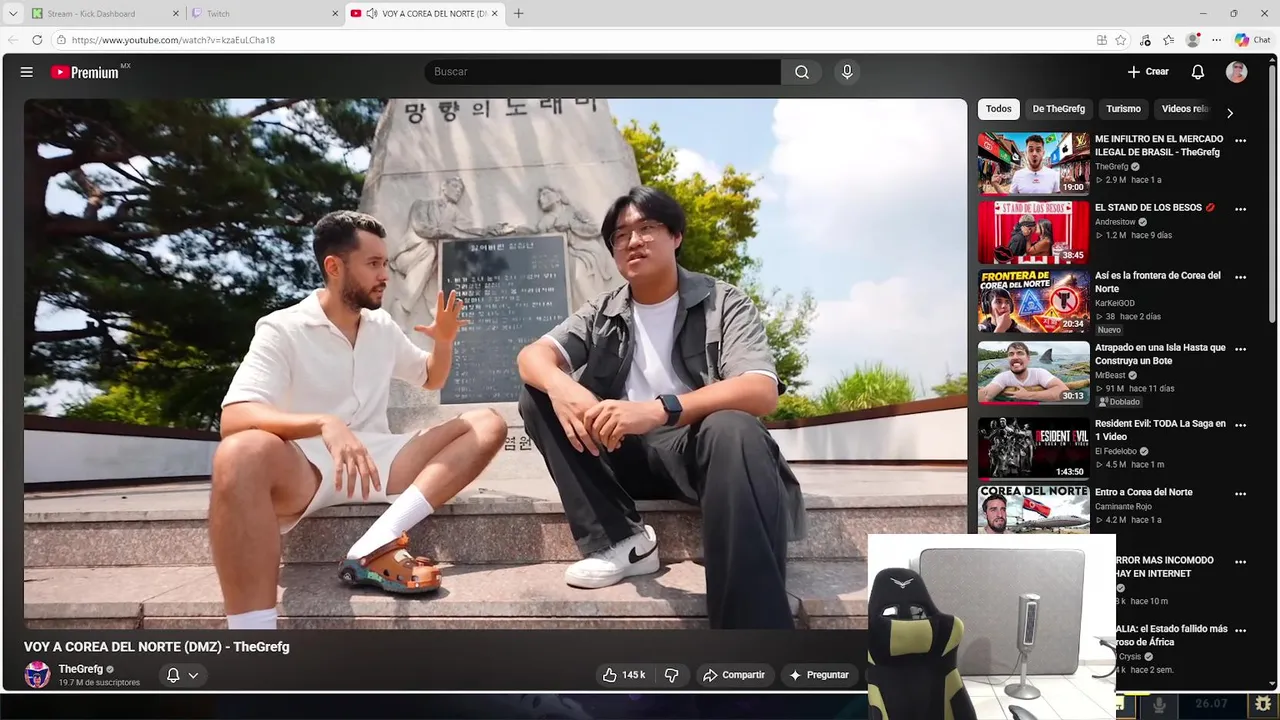The height and width of the screenshot is (720, 1280).
Task: Open title 'Resident Evil: TODA La Saga'
Action: (x=1160, y=430)
